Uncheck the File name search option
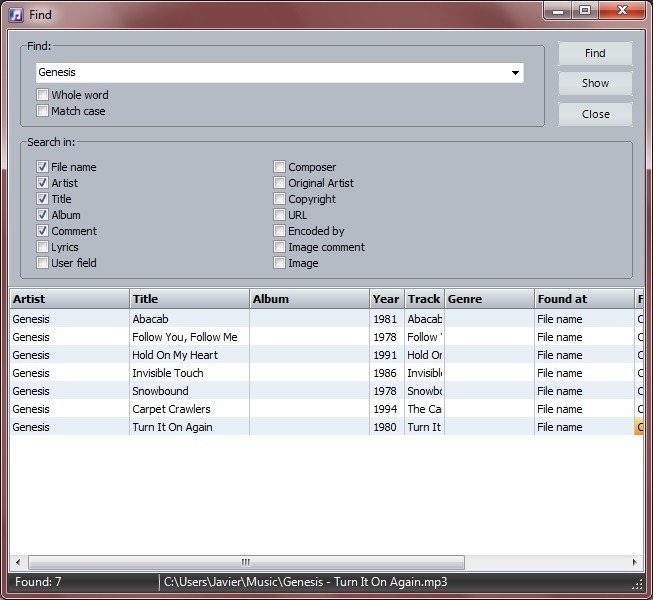 (x=42, y=167)
